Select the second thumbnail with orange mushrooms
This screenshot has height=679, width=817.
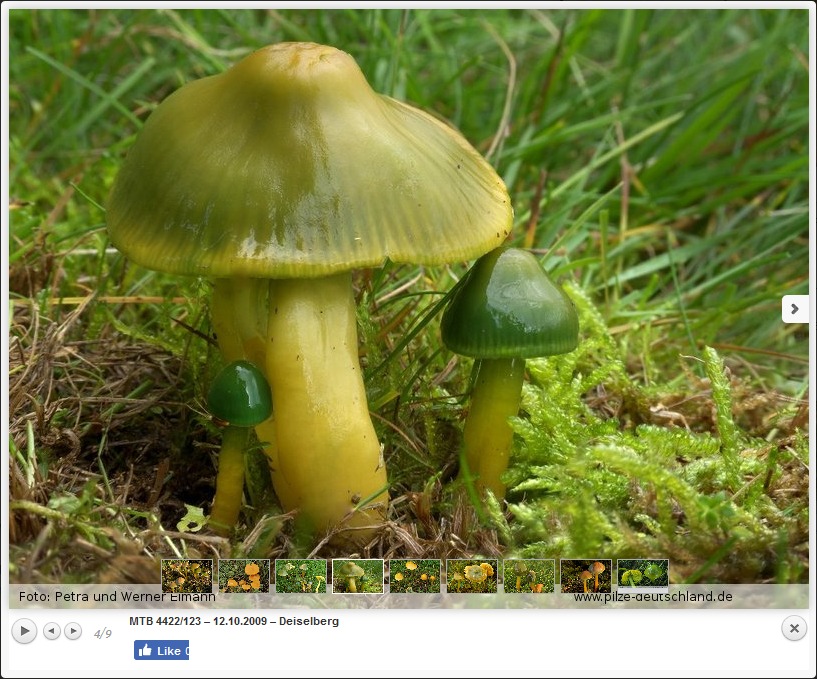244,576
